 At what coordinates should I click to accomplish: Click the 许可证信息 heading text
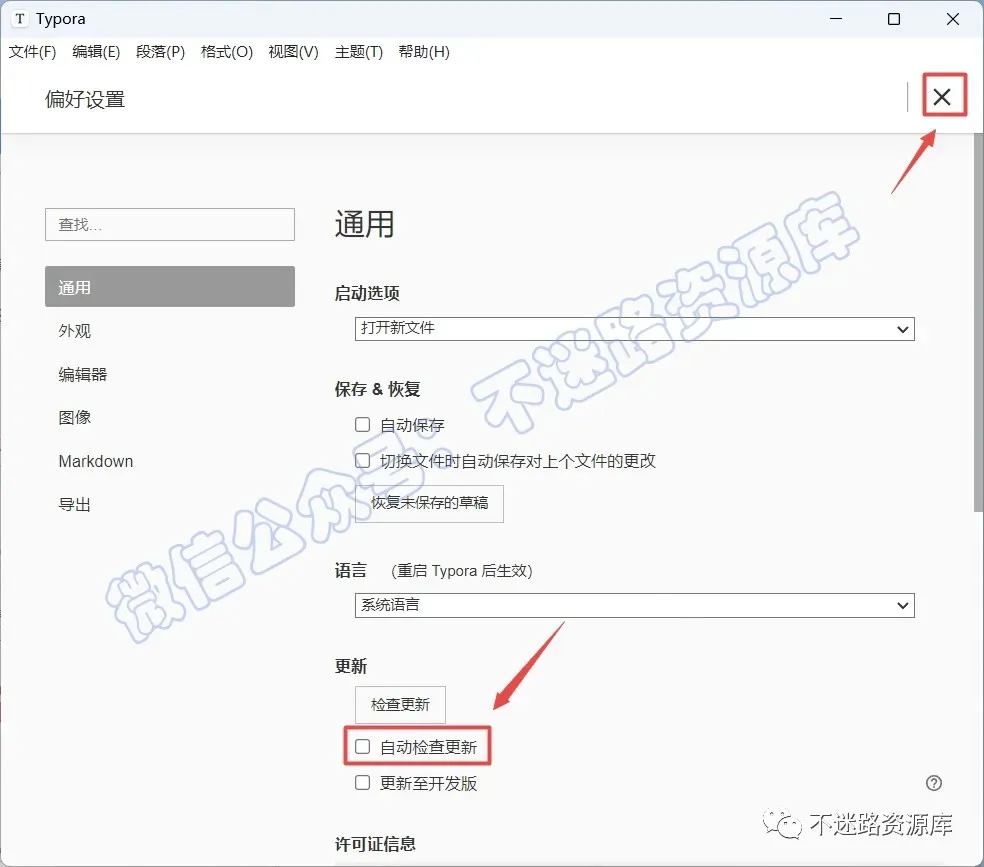tap(375, 844)
